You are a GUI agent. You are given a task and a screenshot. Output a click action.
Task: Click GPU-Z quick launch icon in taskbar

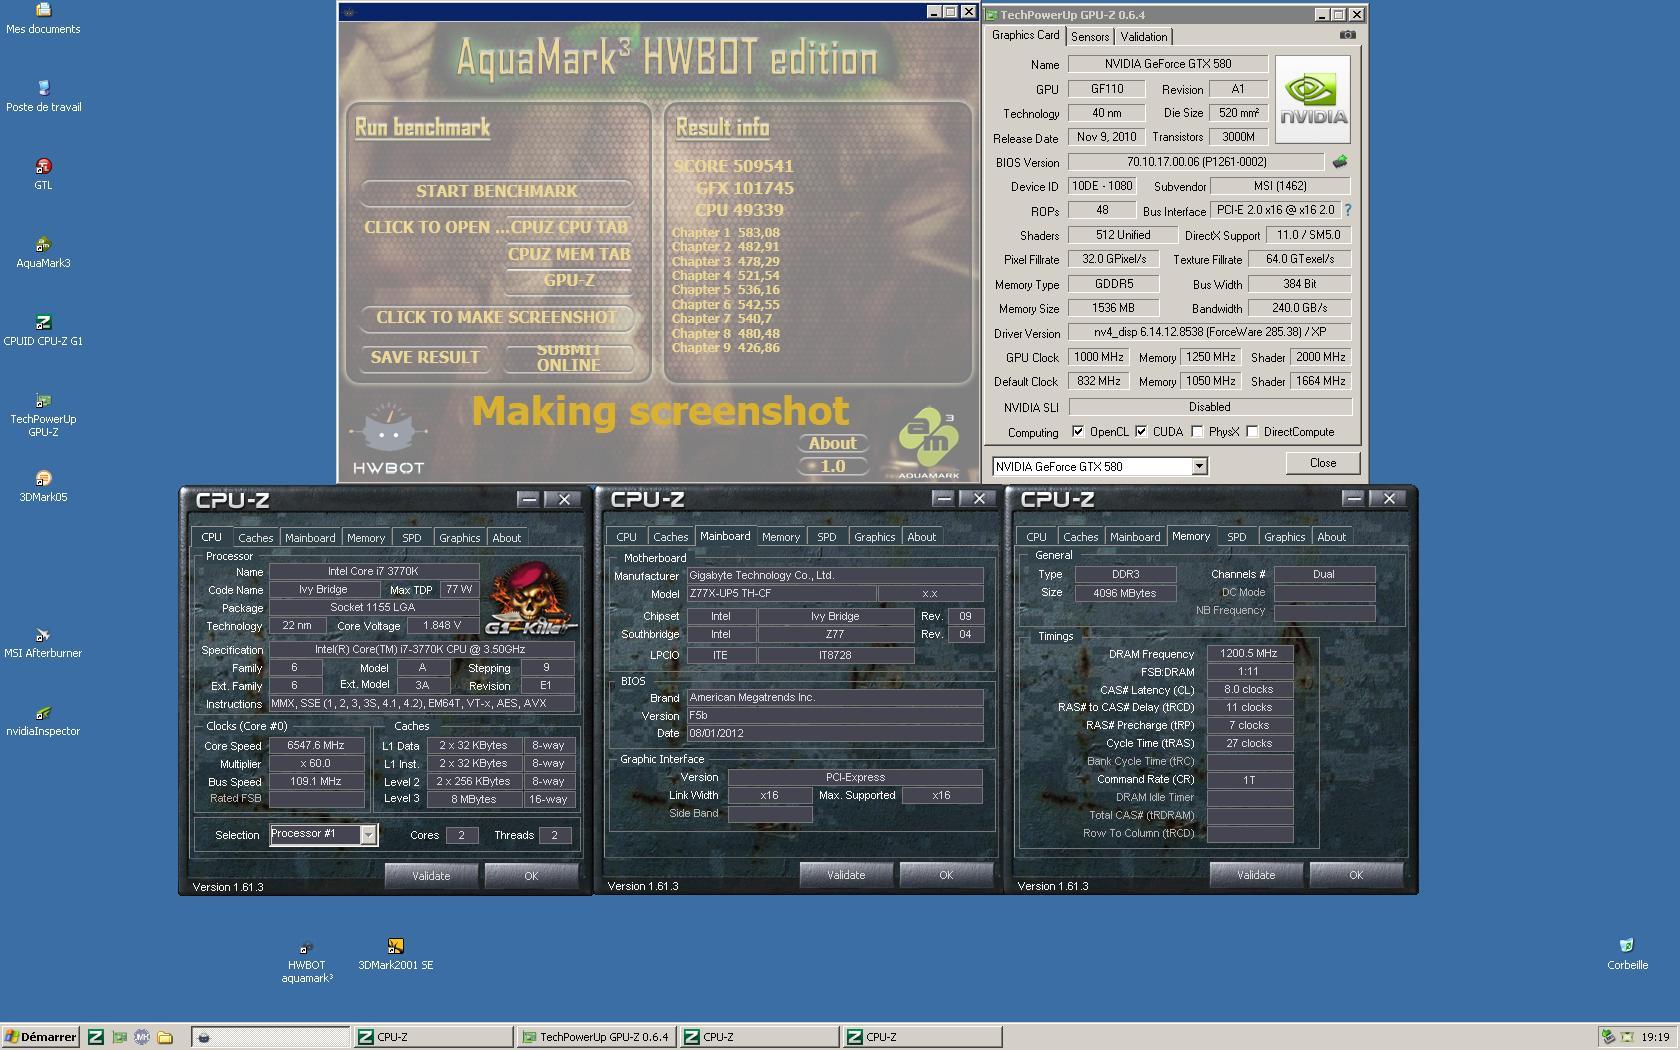[119, 1037]
